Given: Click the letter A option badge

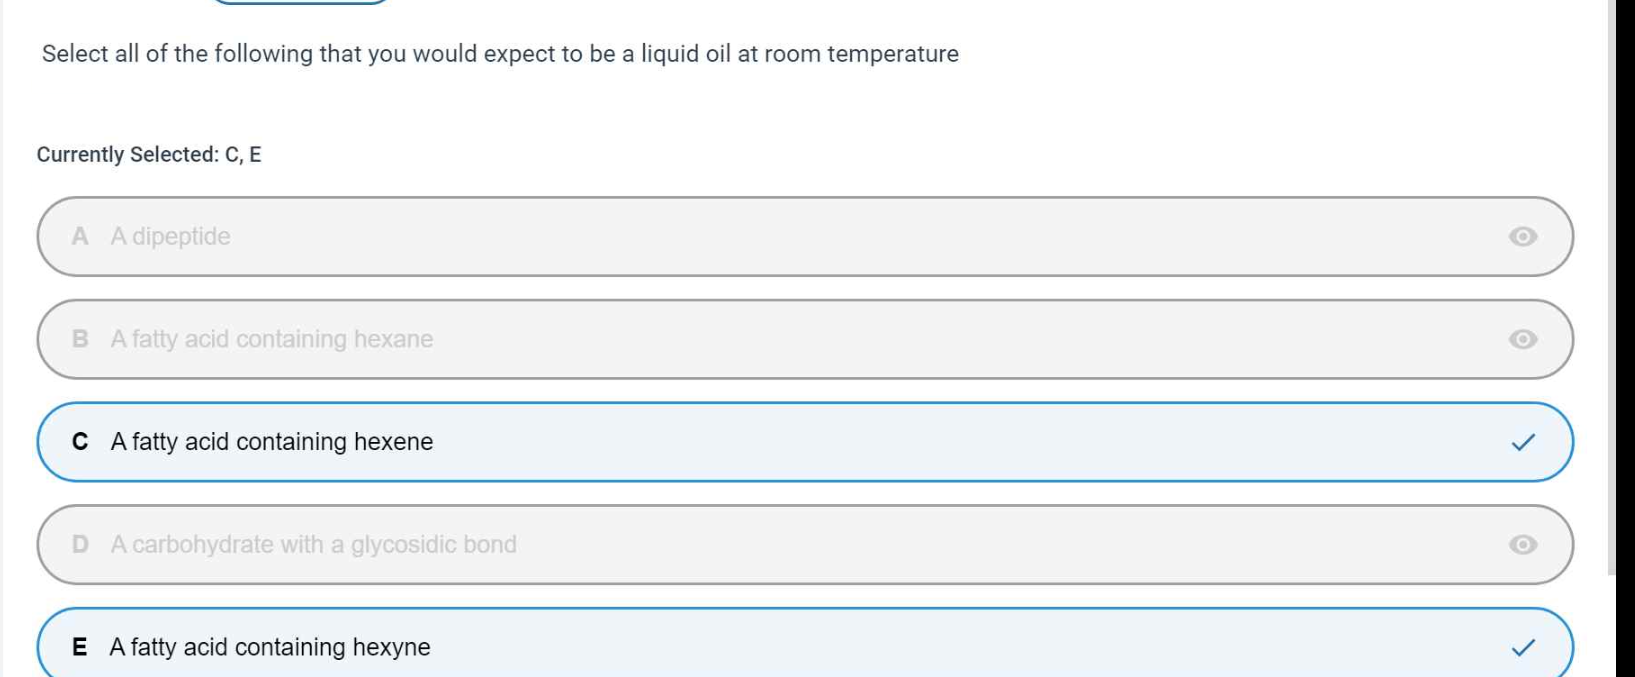Looking at the screenshot, I should click(80, 237).
